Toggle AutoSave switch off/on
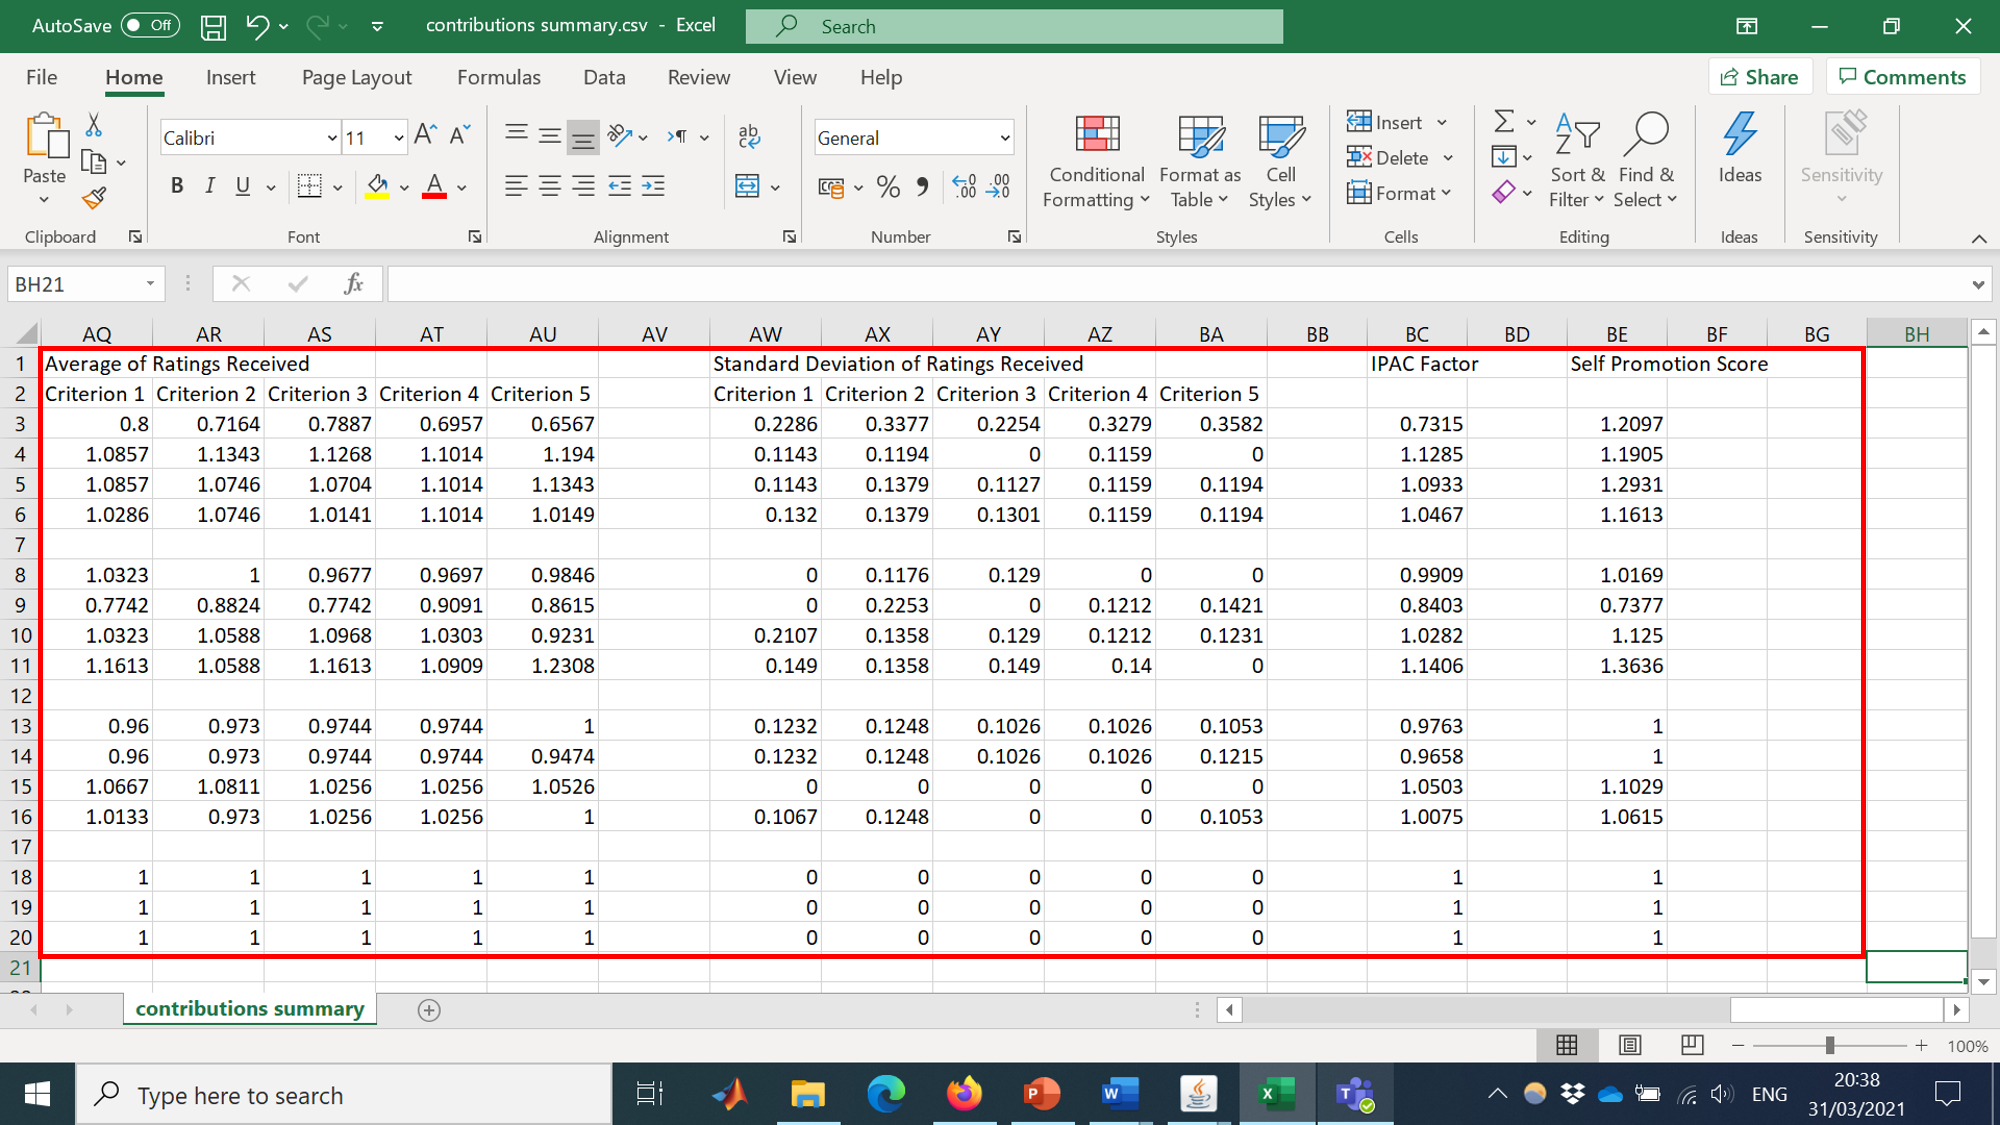The height and width of the screenshot is (1125, 2000). click(x=150, y=26)
